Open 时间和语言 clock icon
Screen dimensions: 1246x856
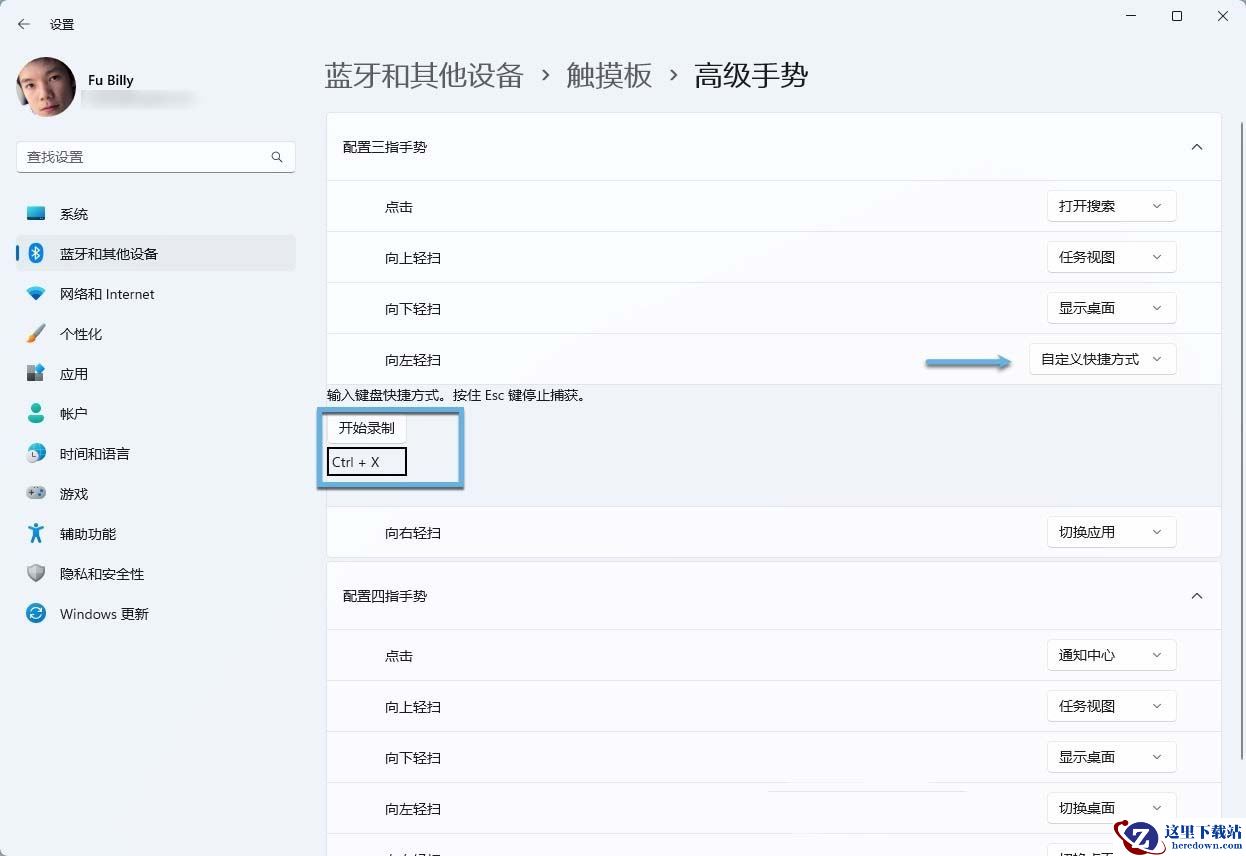[x=36, y=453]
